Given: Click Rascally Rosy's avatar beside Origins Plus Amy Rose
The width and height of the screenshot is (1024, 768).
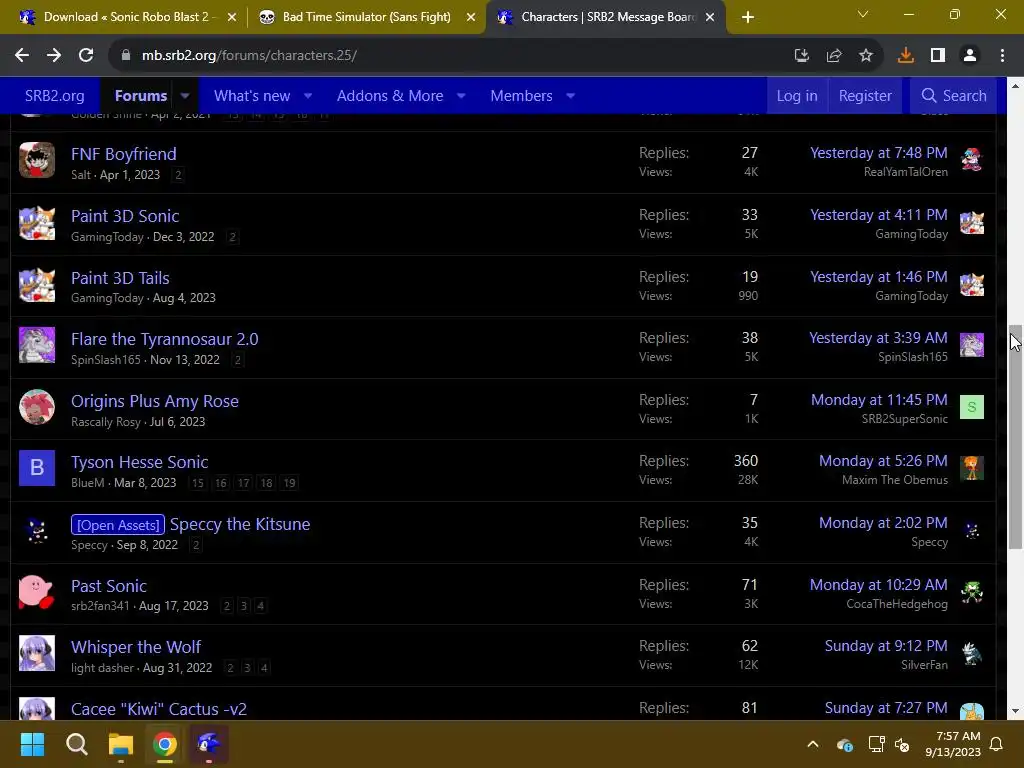Looking at the screenshot, I should (37, 407).
